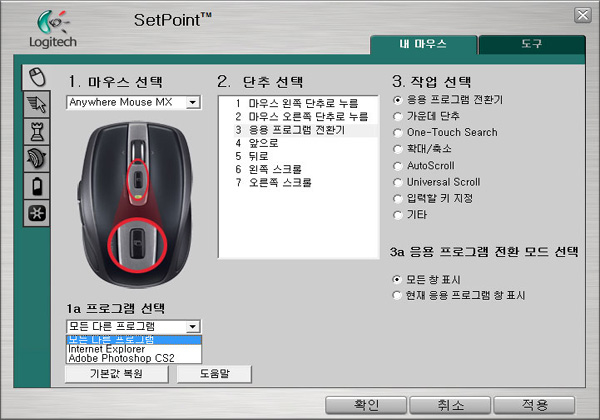
Task: Select the 가운데 단추 radio option
Action: (398, 116)
